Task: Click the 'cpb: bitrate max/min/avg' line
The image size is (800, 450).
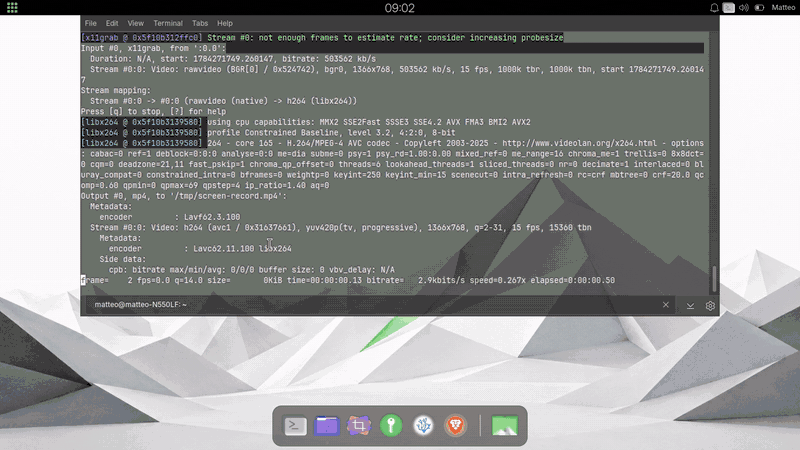Action: tap(252, 270)
